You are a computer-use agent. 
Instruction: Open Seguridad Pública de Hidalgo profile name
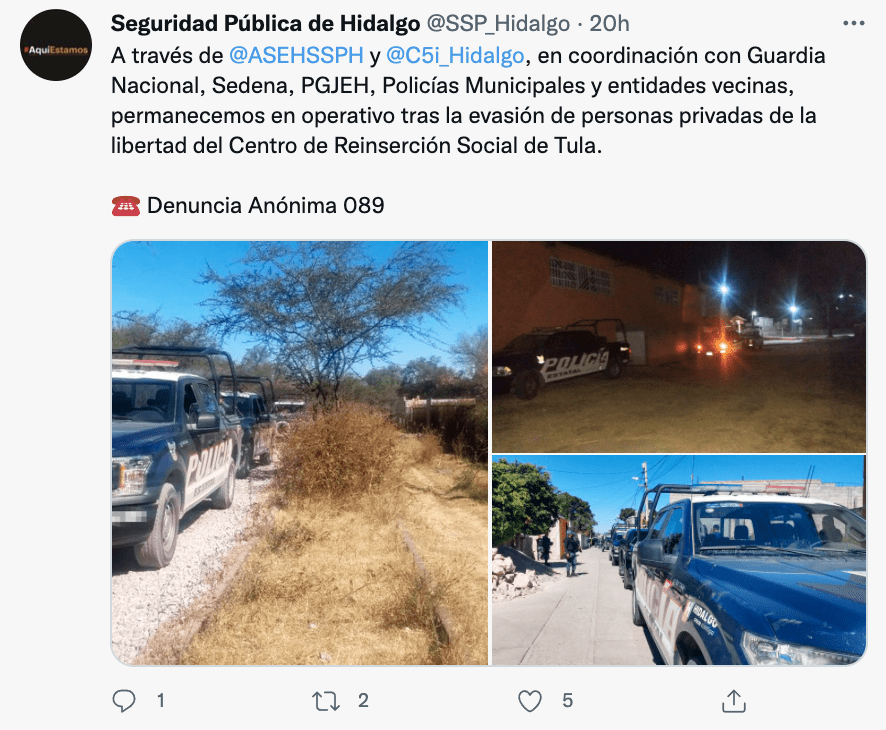(265, 23)
